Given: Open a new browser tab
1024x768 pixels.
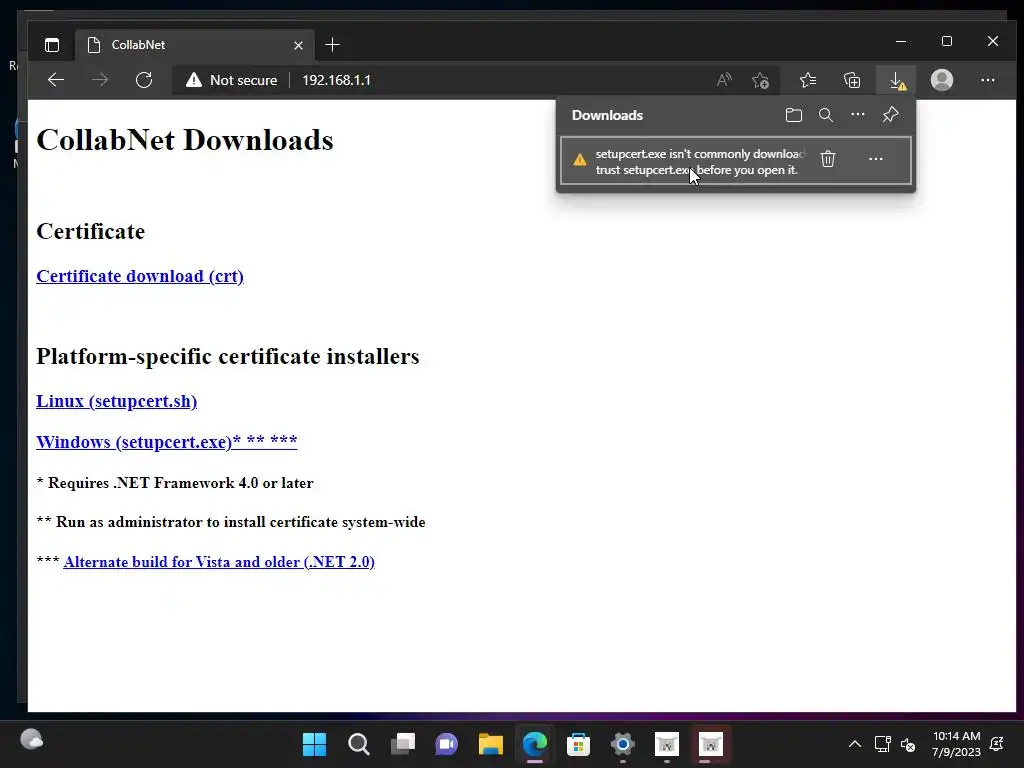Looking at the screenshot, I should [332, 44].
